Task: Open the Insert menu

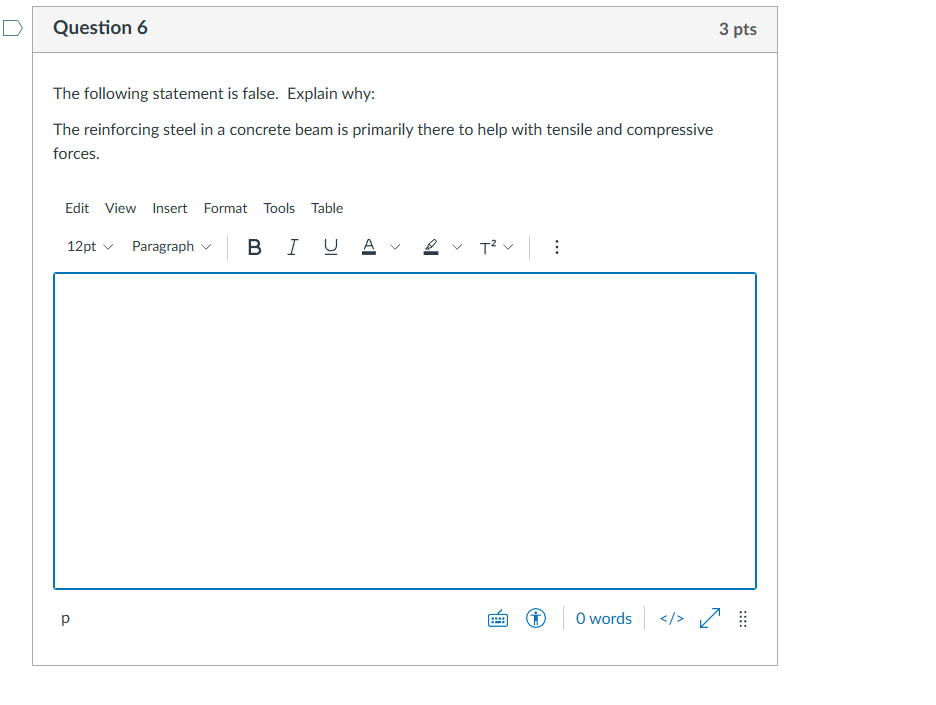Action: (169, 208)
